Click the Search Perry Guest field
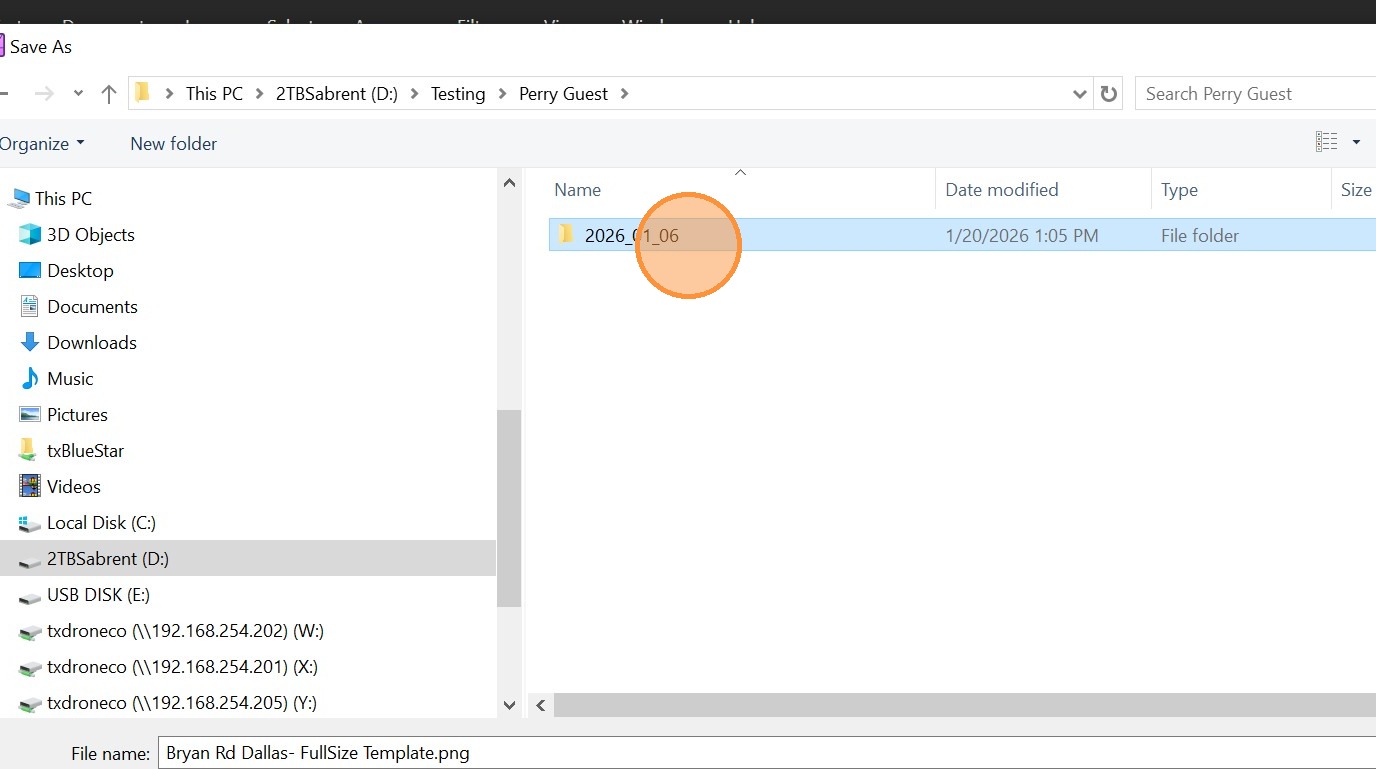This screenshot has height=769, width=1376. [x=1256, y=94]
